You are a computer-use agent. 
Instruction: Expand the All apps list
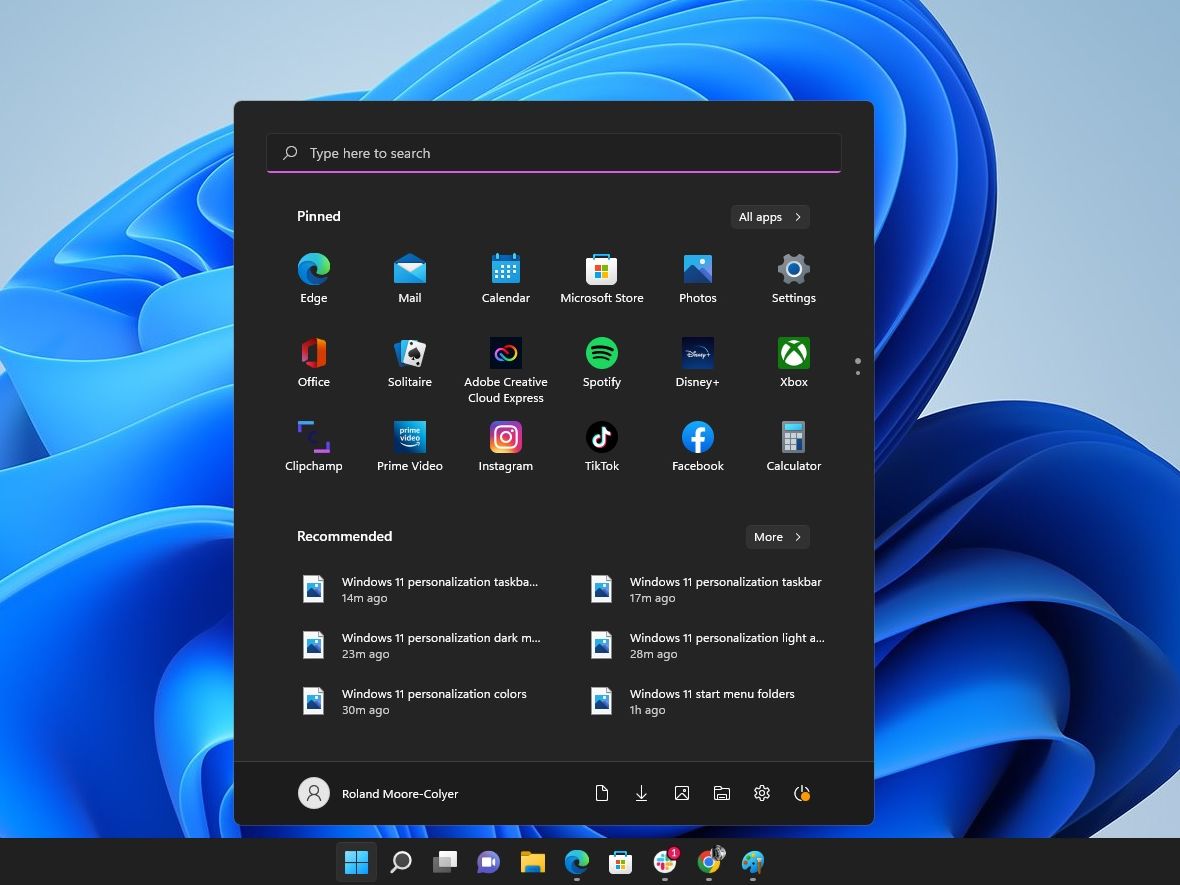[769, 216]
